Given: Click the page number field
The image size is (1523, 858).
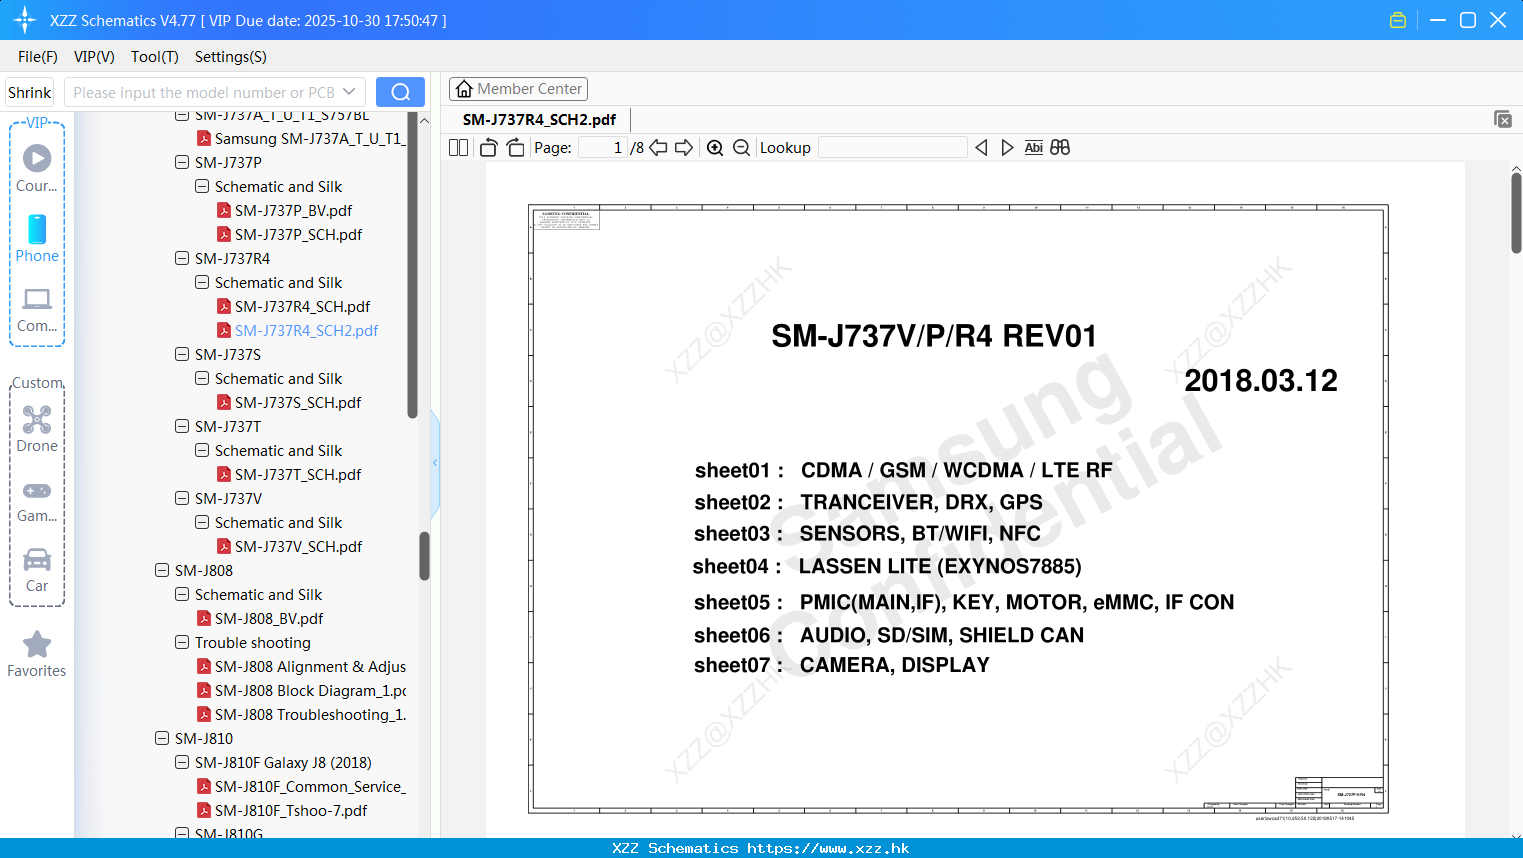Looking at the screenshot, I should (x=603, y=147).
